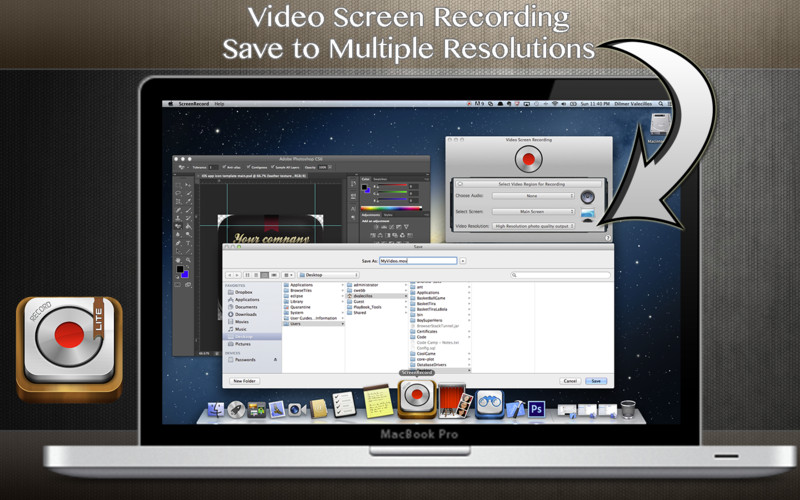800x500 pixels.
Task: Click the Save button
Action: tap(596, 381)
